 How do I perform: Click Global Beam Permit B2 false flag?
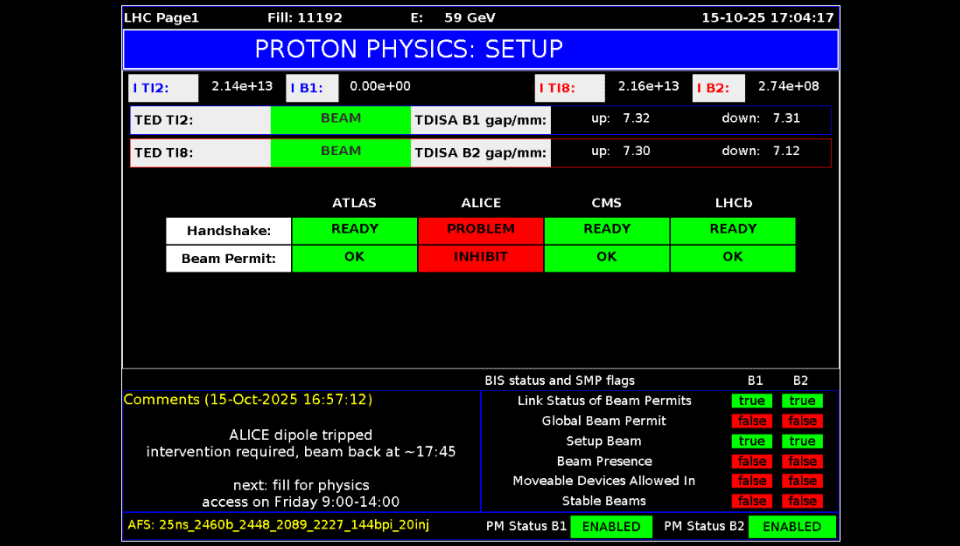[802, 421]
